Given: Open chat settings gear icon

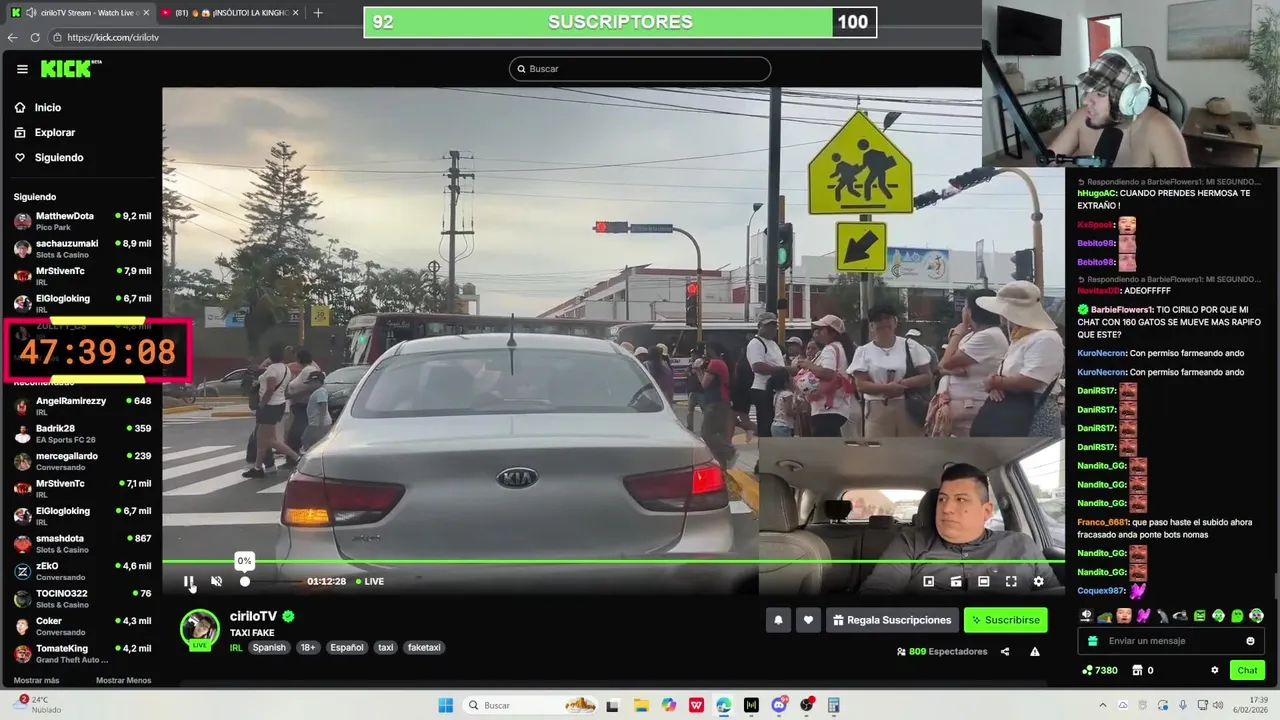Looking at the screenshot, I should [x=1215, y=670].
